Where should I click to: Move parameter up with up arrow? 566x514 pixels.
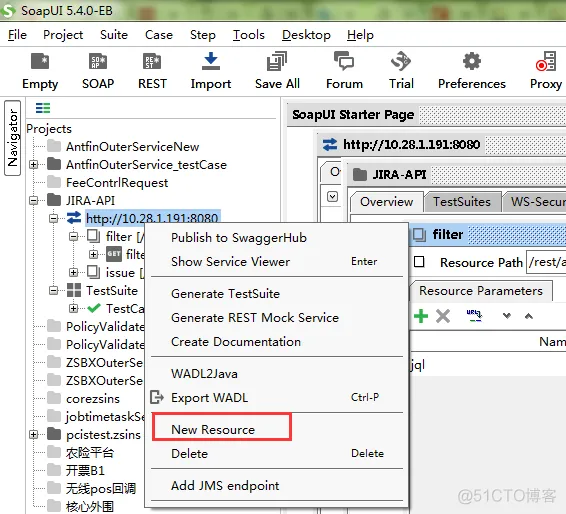(529, 316)
